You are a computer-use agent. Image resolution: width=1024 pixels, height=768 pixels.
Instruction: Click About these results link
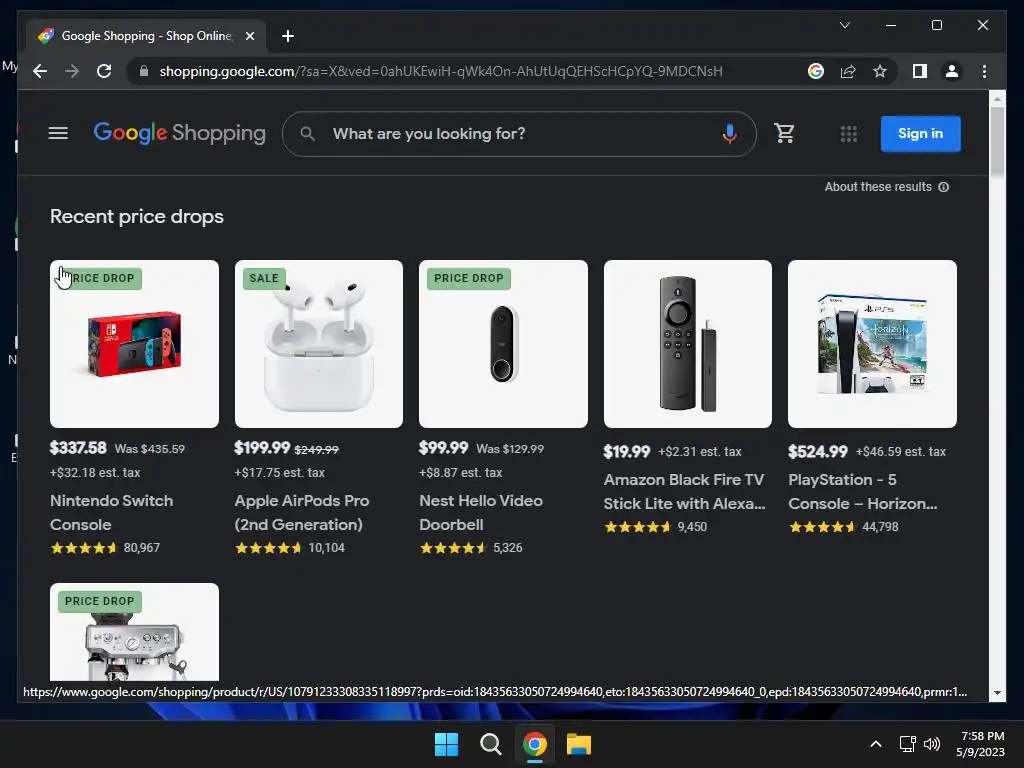pyautogui.click(x=878, y=187)
